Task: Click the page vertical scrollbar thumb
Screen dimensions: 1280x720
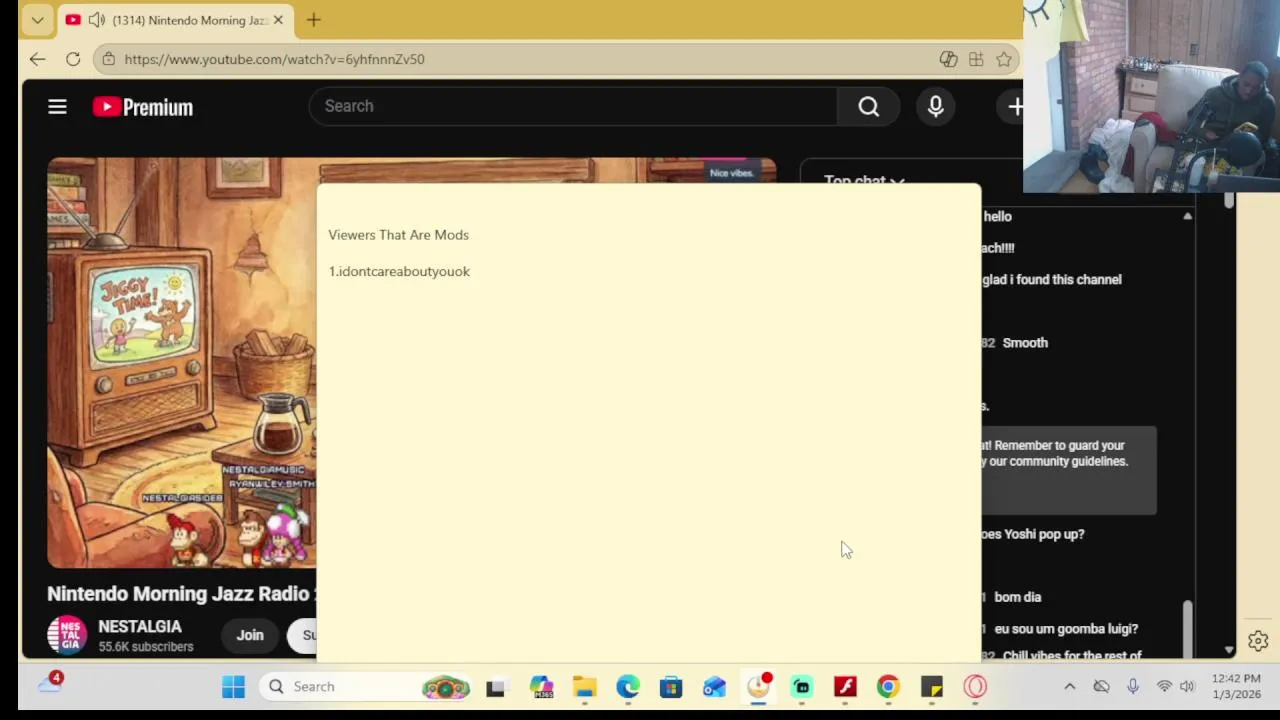Action: pos(1229,202)
